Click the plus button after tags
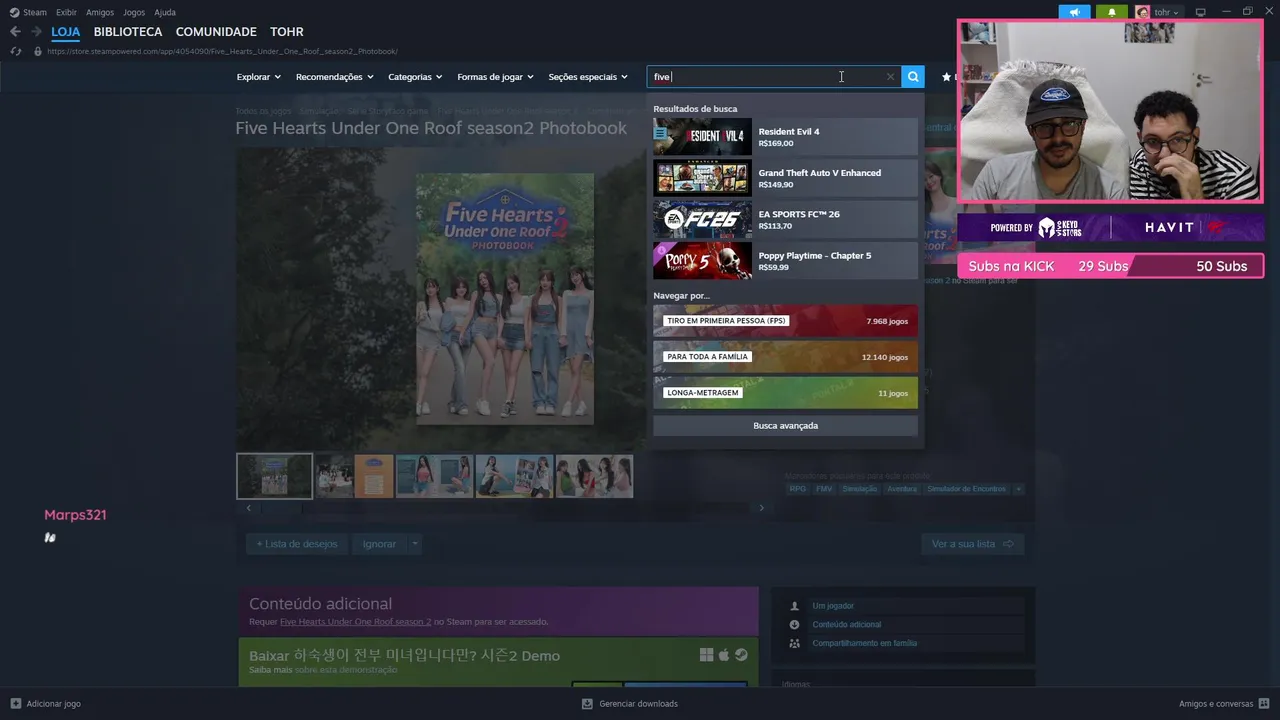 pyautogui.click(x=1018, y=489)
